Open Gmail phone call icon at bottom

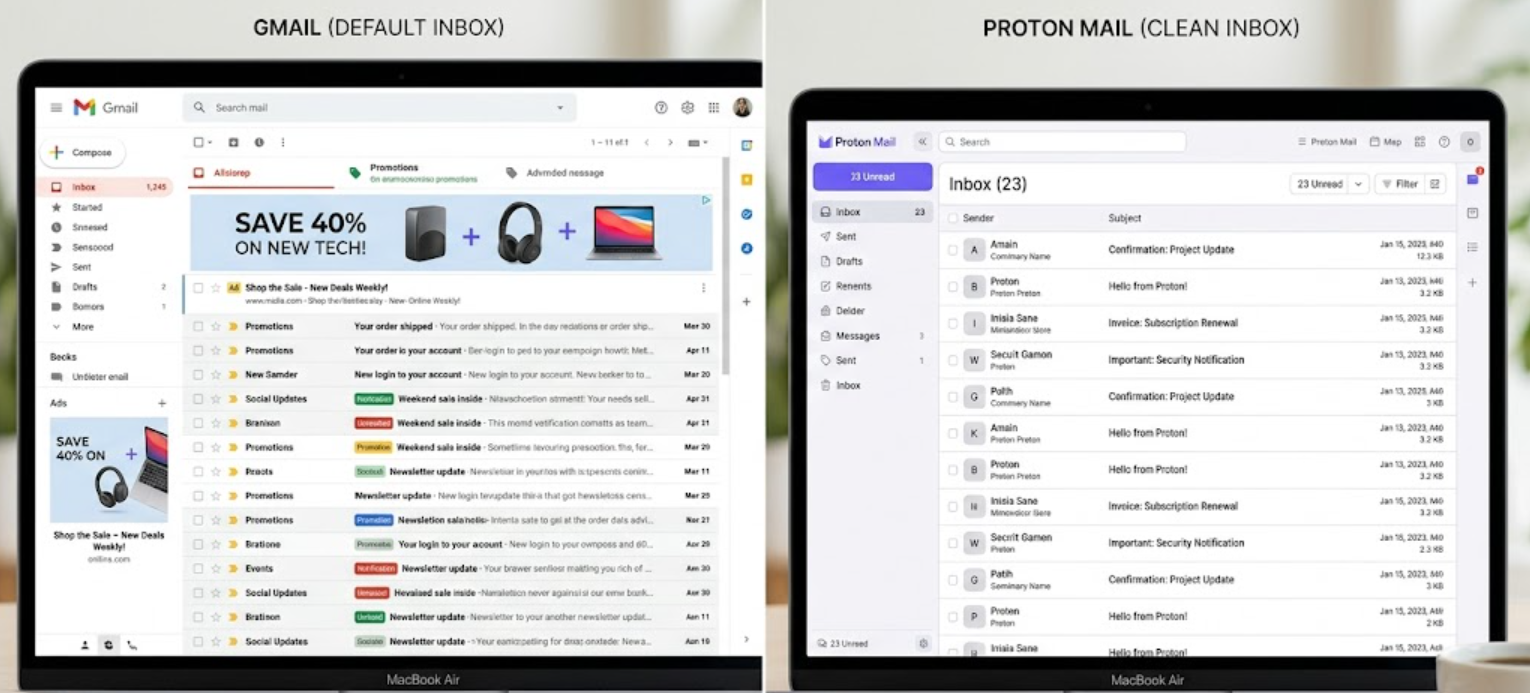(132, 645)
